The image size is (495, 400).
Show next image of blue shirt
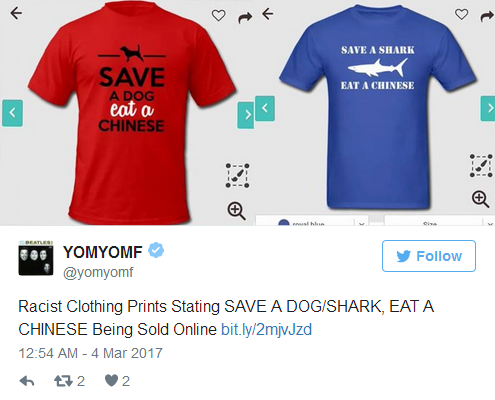pyautogui.click(x=488, y=108)
